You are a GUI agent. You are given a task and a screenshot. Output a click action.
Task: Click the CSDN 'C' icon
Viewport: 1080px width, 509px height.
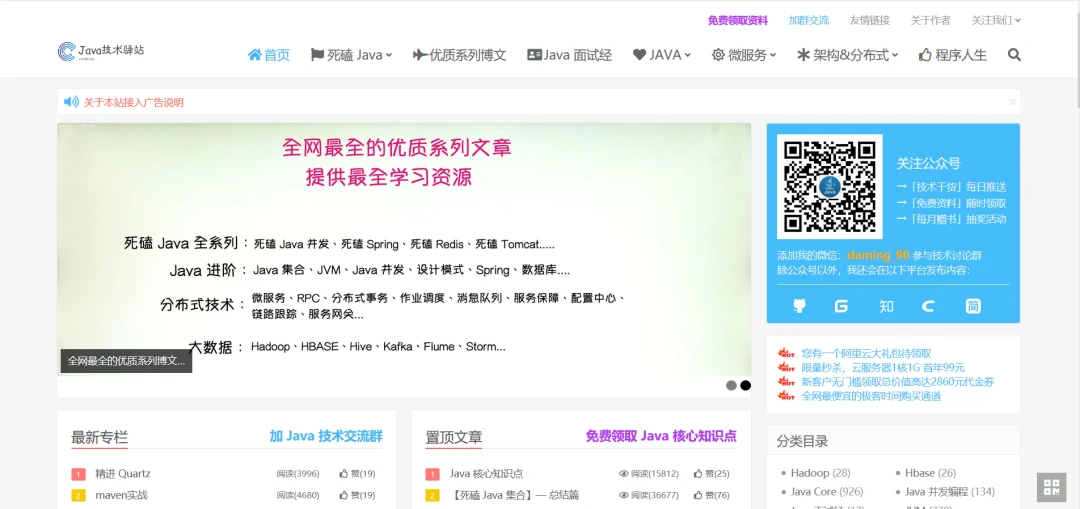(928, 306)
